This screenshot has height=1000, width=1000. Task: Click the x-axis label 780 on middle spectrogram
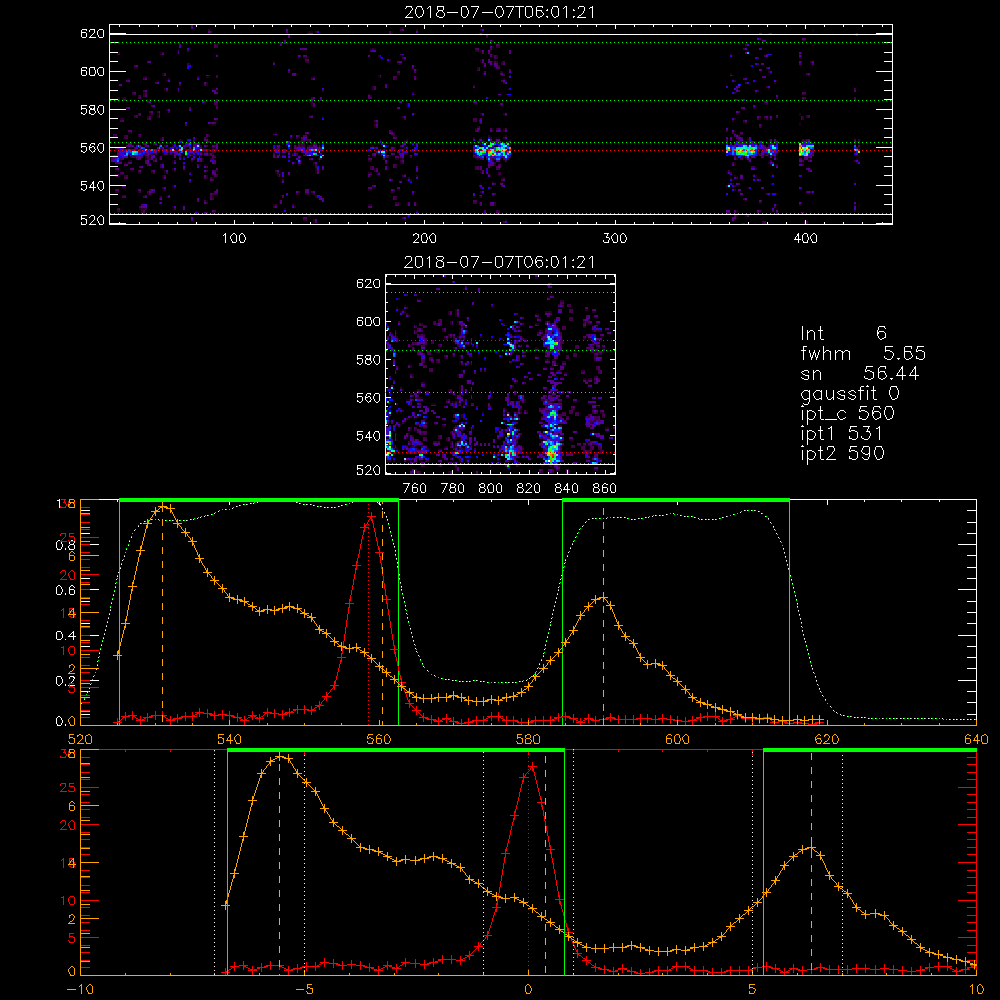[x=453, y=489]
